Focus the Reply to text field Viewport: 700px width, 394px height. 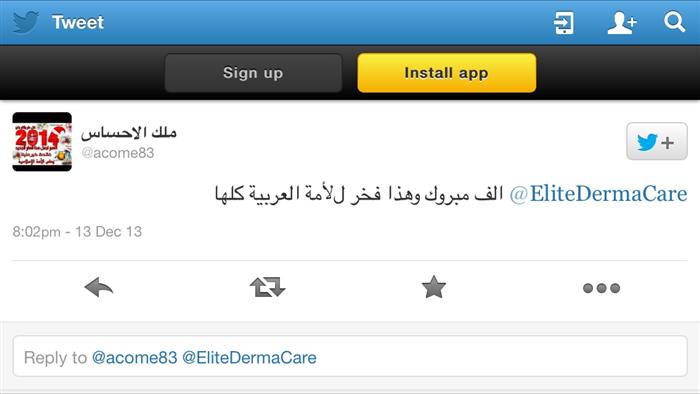tap(350, 356)
